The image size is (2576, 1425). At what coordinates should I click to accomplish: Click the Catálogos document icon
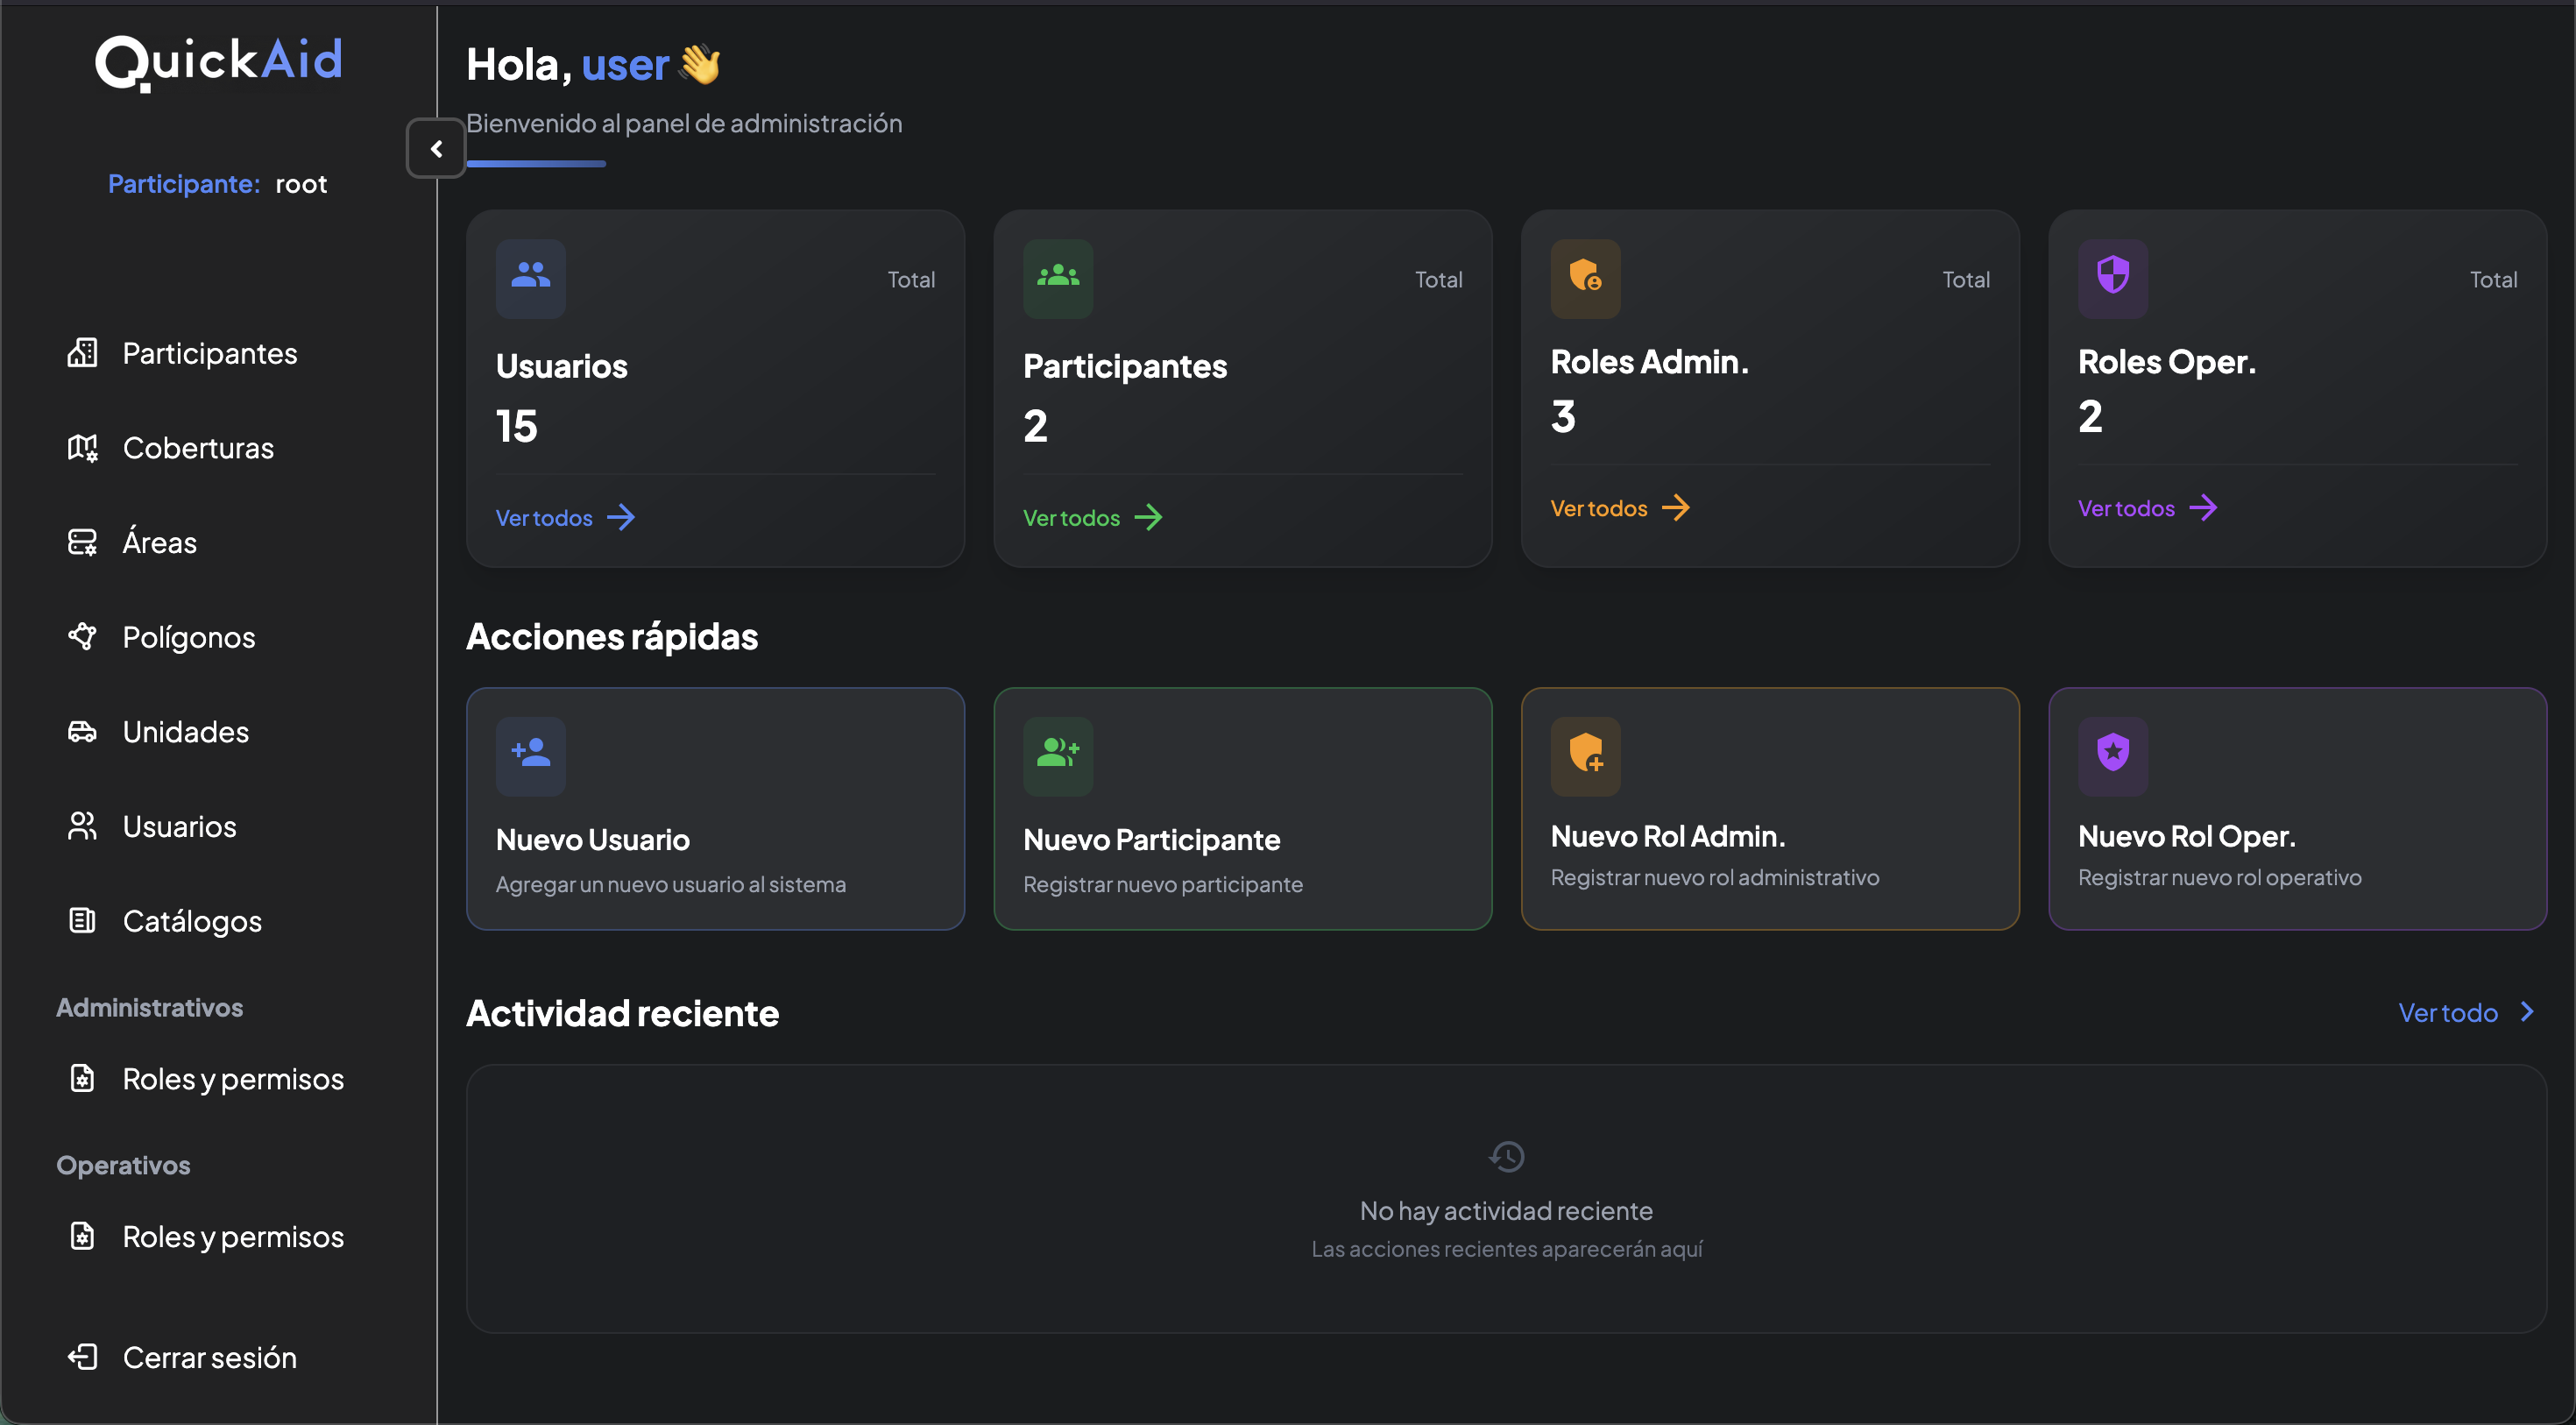(83, 920)
